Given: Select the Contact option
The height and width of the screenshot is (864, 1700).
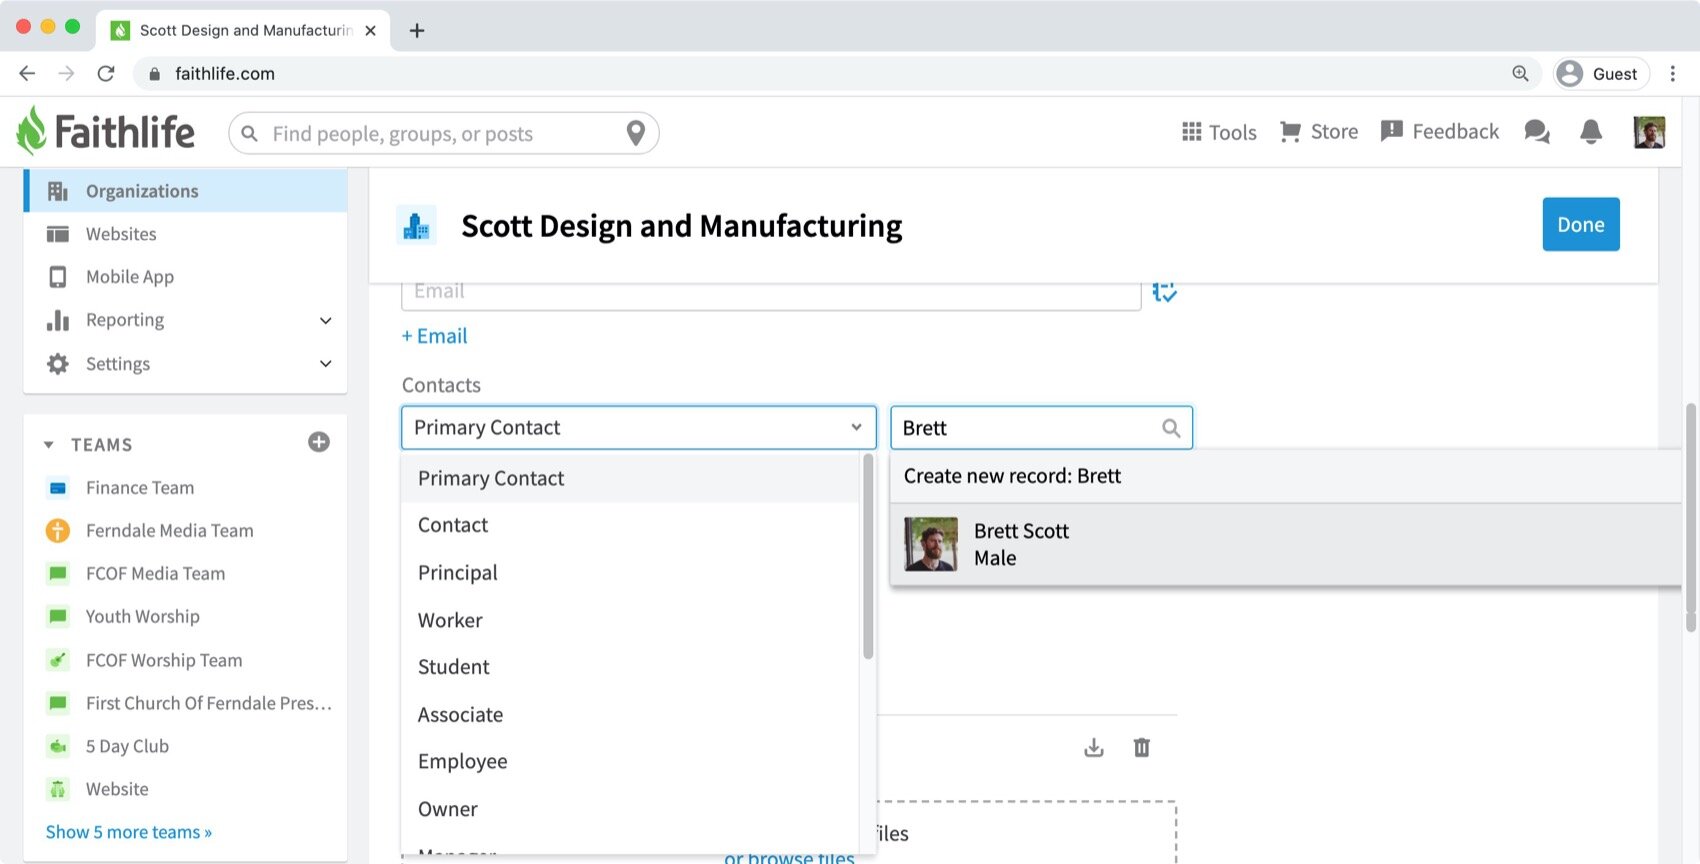Looking at the screenshot, I should [x=630, y=525].
